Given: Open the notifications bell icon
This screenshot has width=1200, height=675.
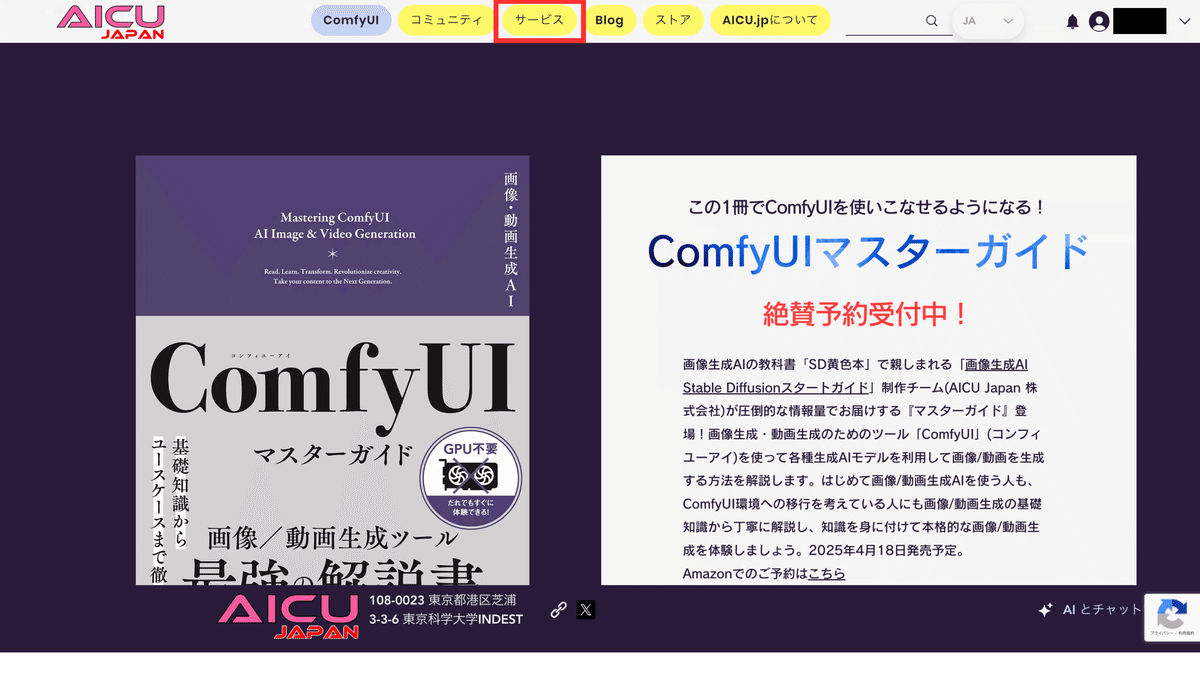Looking at the screenshot, I should (1072, 21).
